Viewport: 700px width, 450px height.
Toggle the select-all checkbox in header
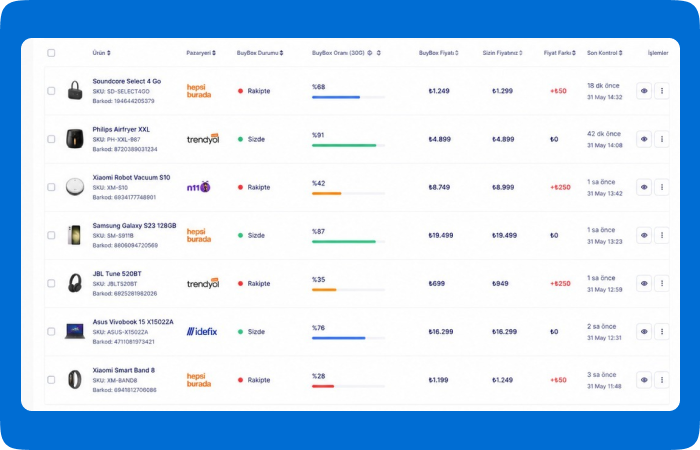coord(51,53)
